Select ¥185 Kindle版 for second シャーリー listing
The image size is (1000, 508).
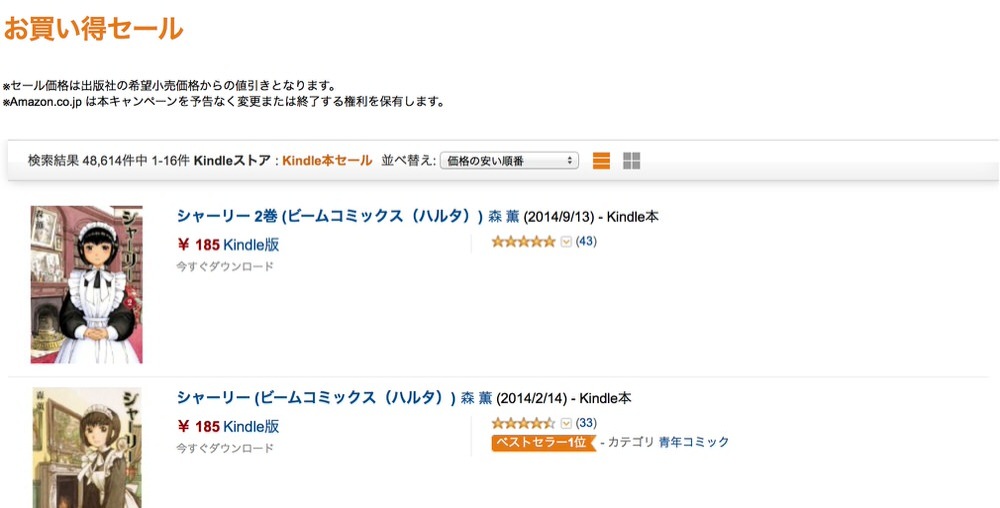(228, 426)
